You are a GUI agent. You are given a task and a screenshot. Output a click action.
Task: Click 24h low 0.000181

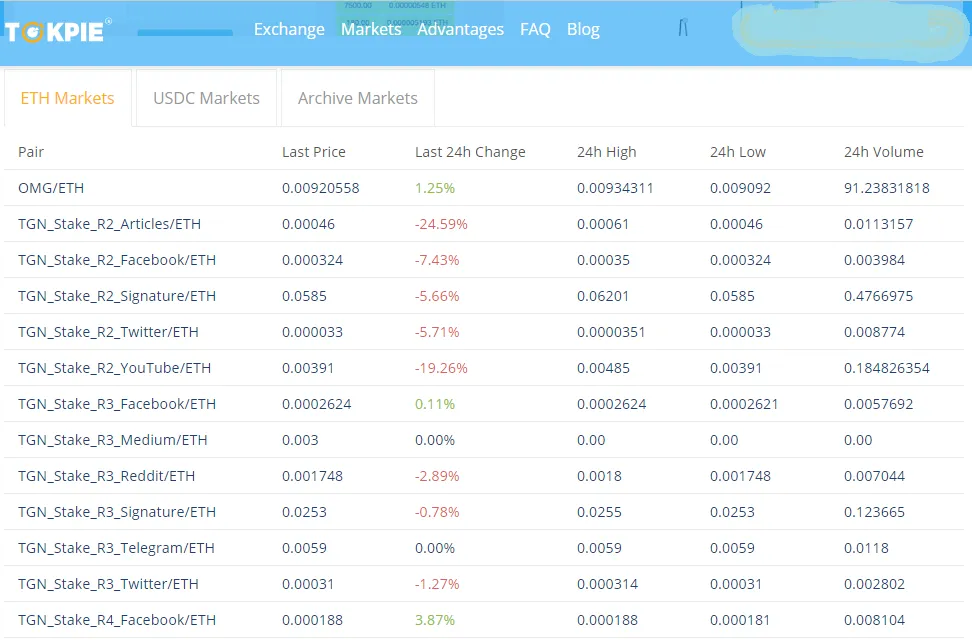pyautogui.click(x=740, y=620)
